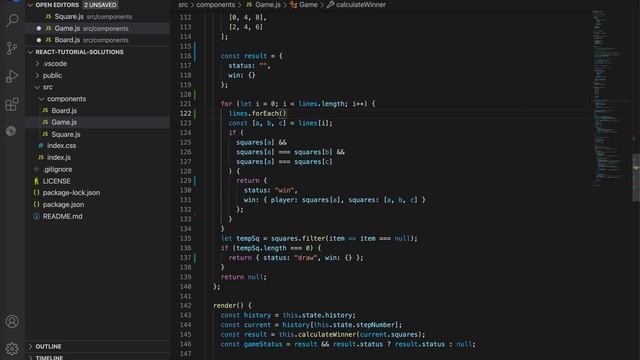This screenshot has width=640, height=360.
Task: Expand the .vscode folder
Action: click(x=37, y=64)
